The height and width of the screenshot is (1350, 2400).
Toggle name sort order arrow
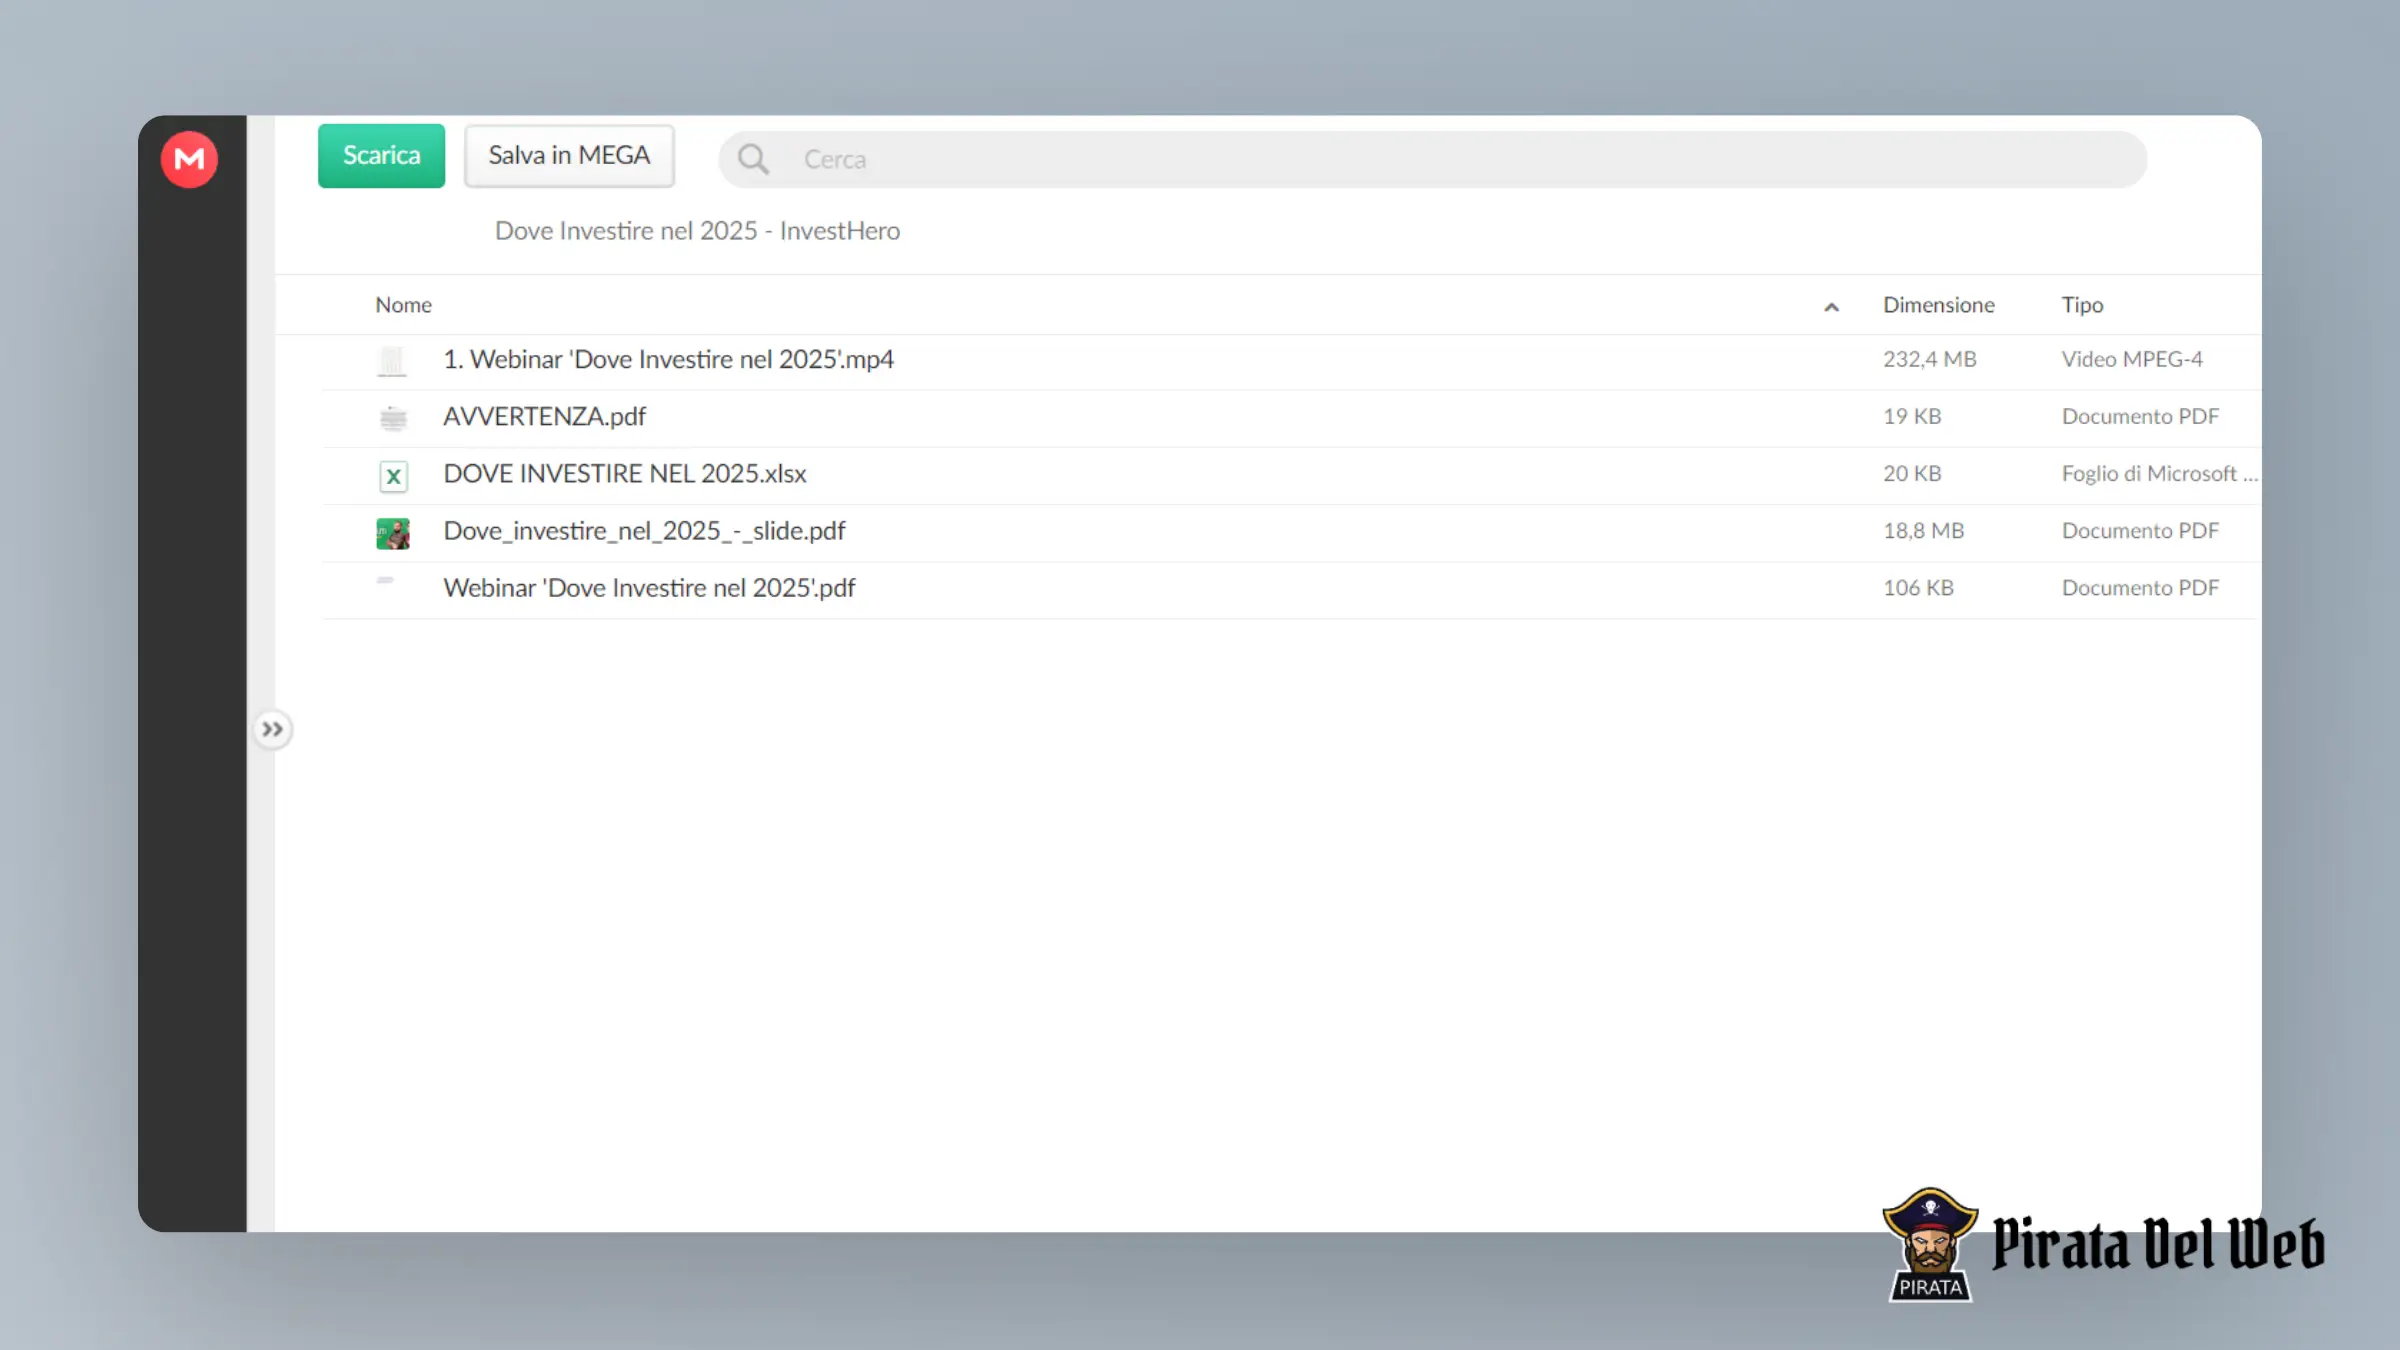tap(1831, 307)
